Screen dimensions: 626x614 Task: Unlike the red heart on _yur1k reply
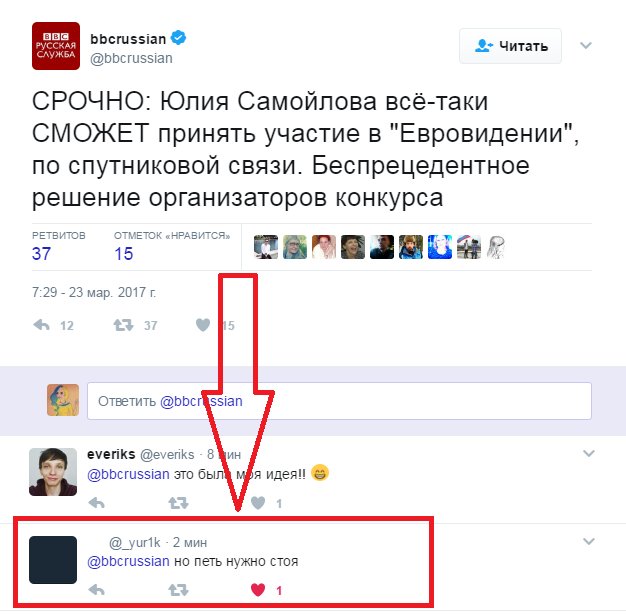point(258,590)
